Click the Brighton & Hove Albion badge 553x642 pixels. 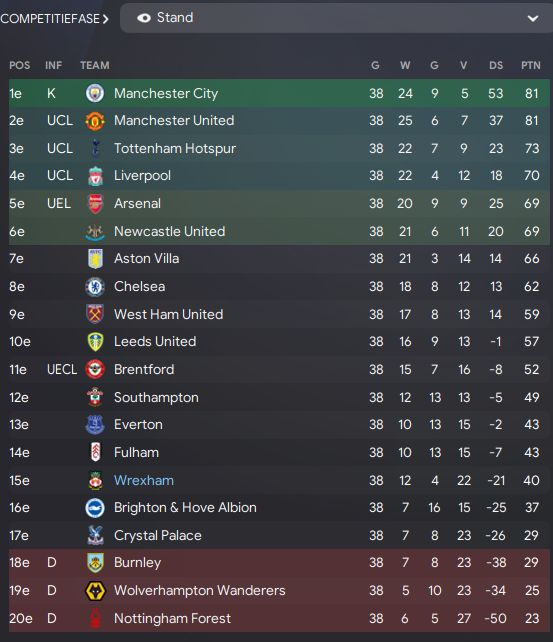95,508
